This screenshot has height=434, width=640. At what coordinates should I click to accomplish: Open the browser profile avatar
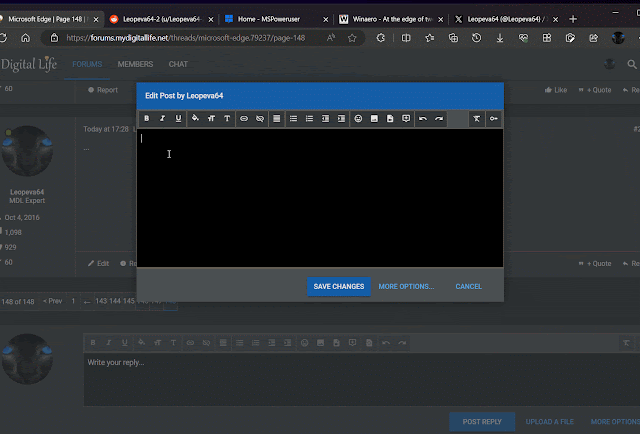coord(618,38)
